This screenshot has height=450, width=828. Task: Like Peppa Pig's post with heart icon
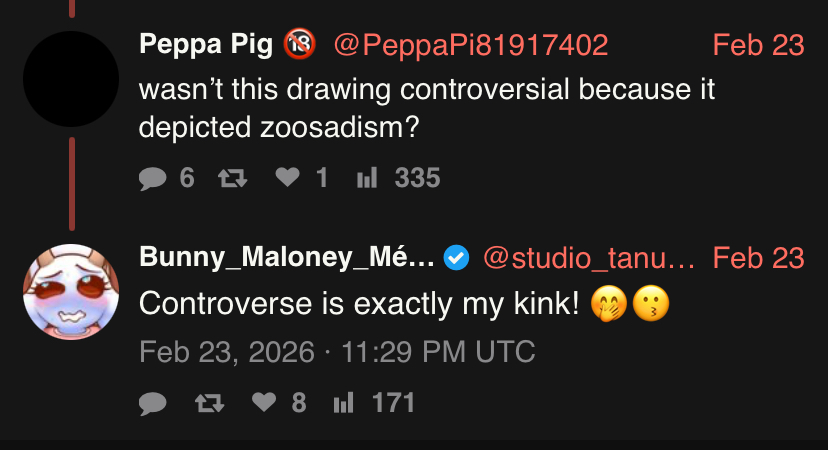click(x=287, y=178)
